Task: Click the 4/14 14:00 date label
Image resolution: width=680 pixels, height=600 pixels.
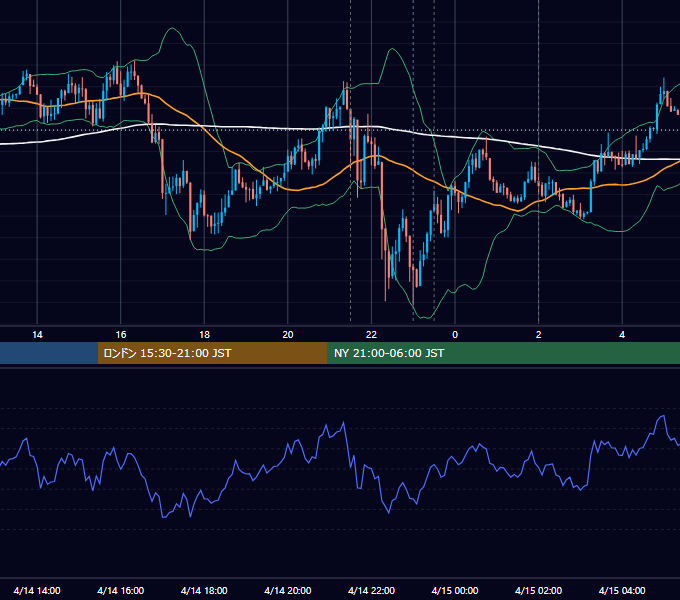Action: click(37, 590)
